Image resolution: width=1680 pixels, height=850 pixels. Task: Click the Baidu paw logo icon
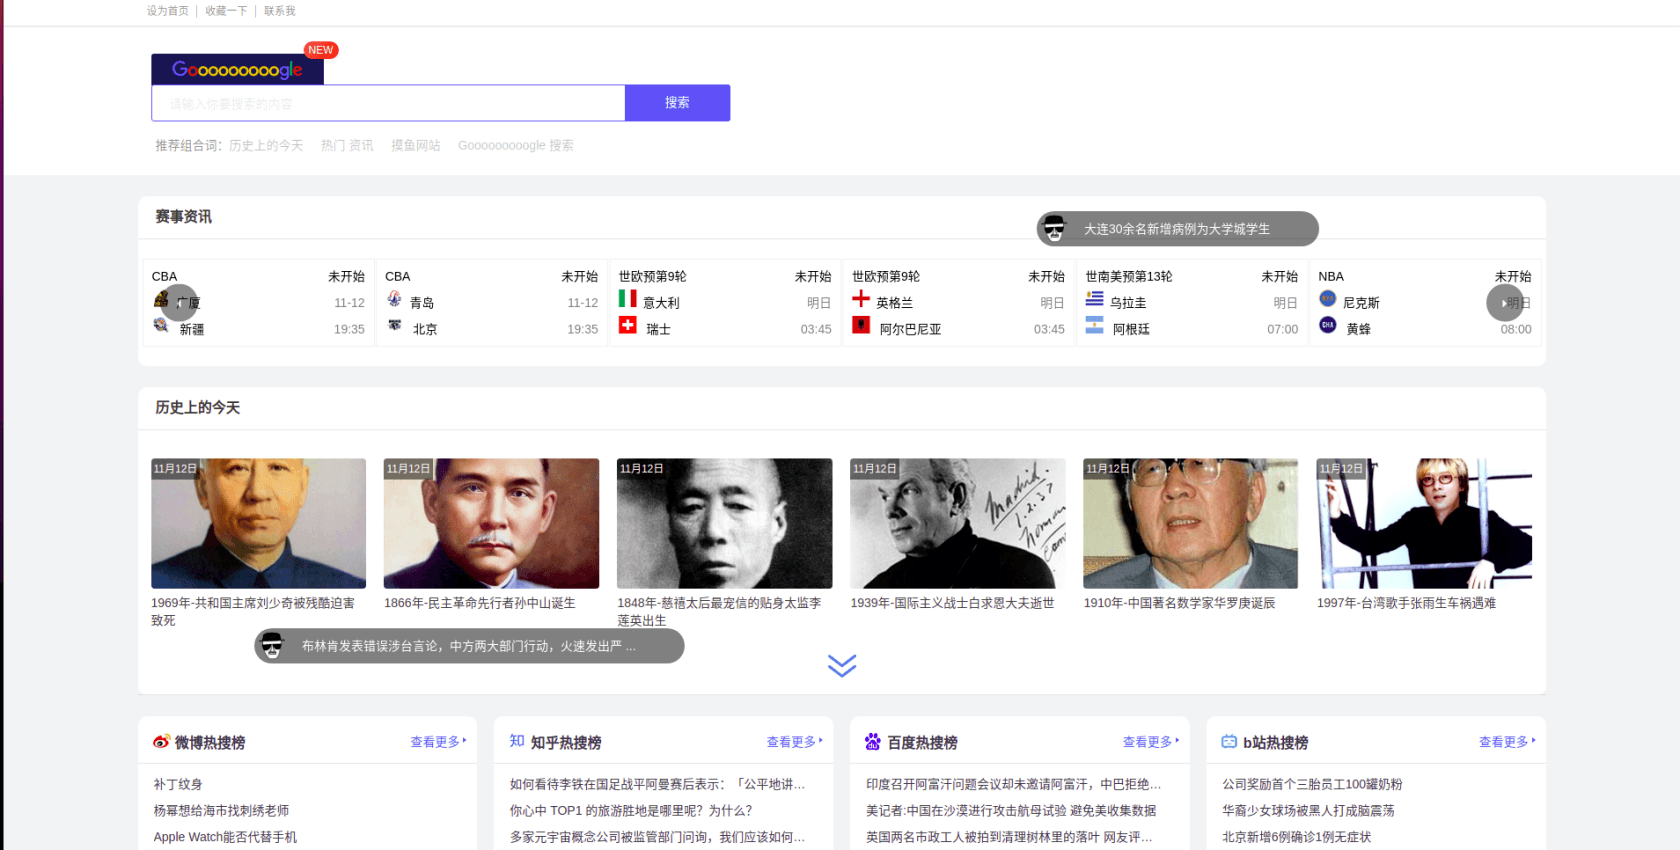(873, 742)
